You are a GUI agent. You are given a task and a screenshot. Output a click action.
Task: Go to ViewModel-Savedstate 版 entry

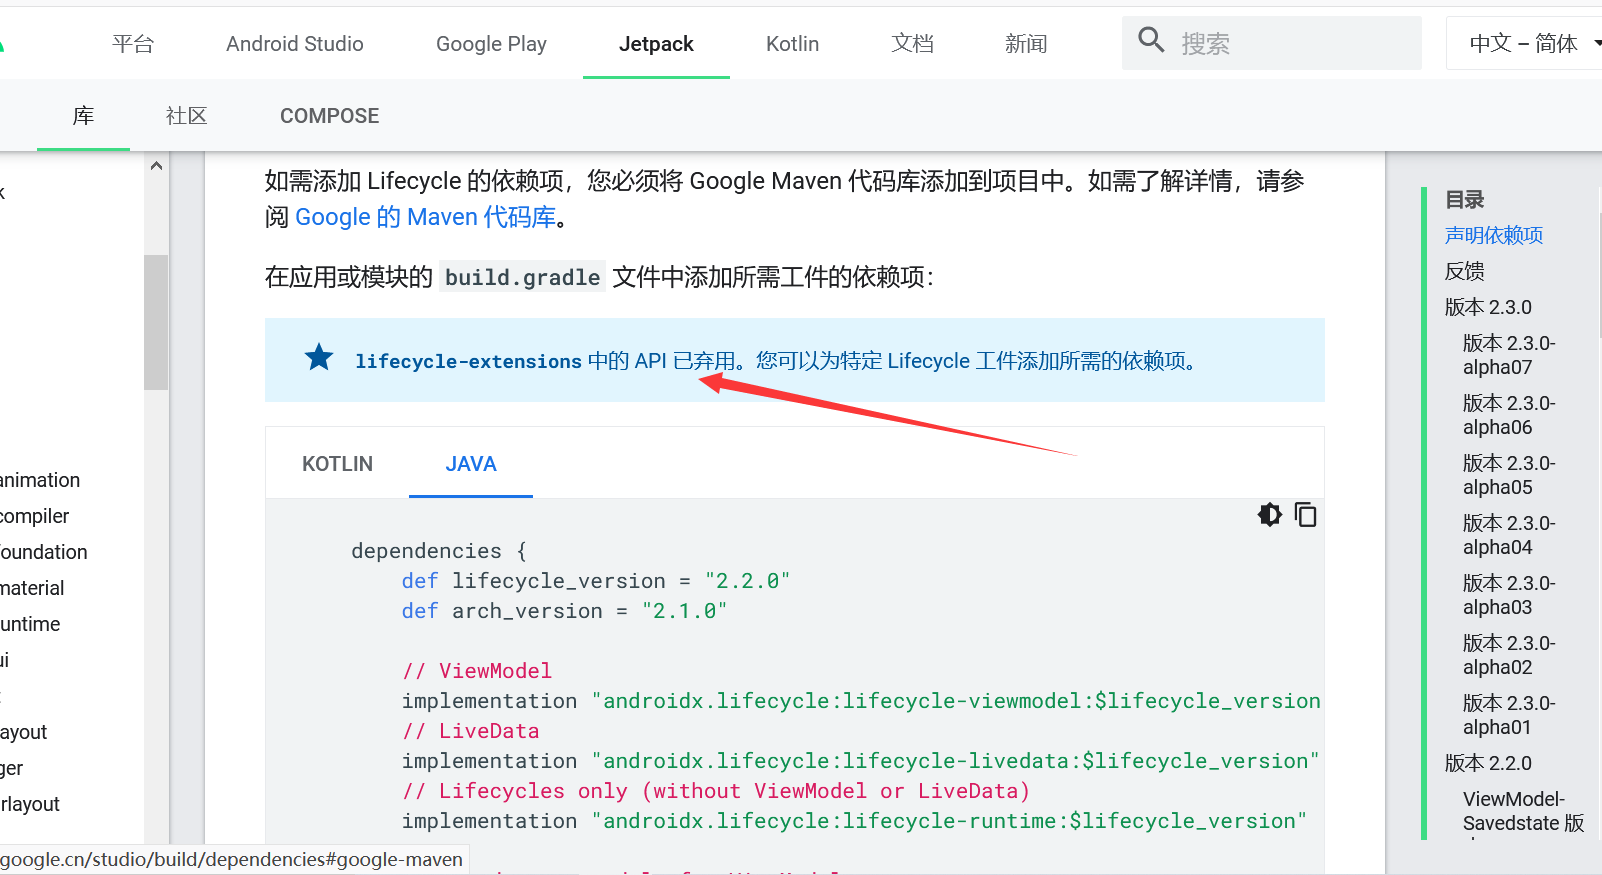(1524, 811)
